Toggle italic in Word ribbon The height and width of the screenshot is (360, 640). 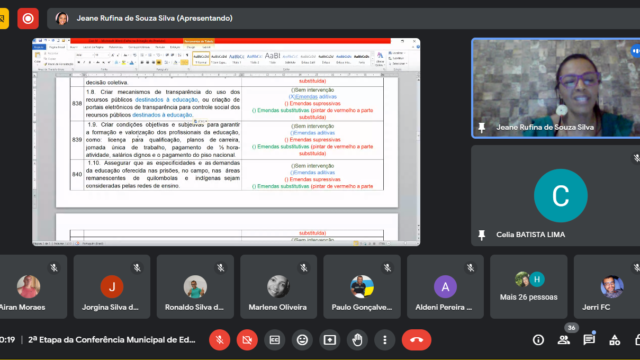(x=84, y=62)
